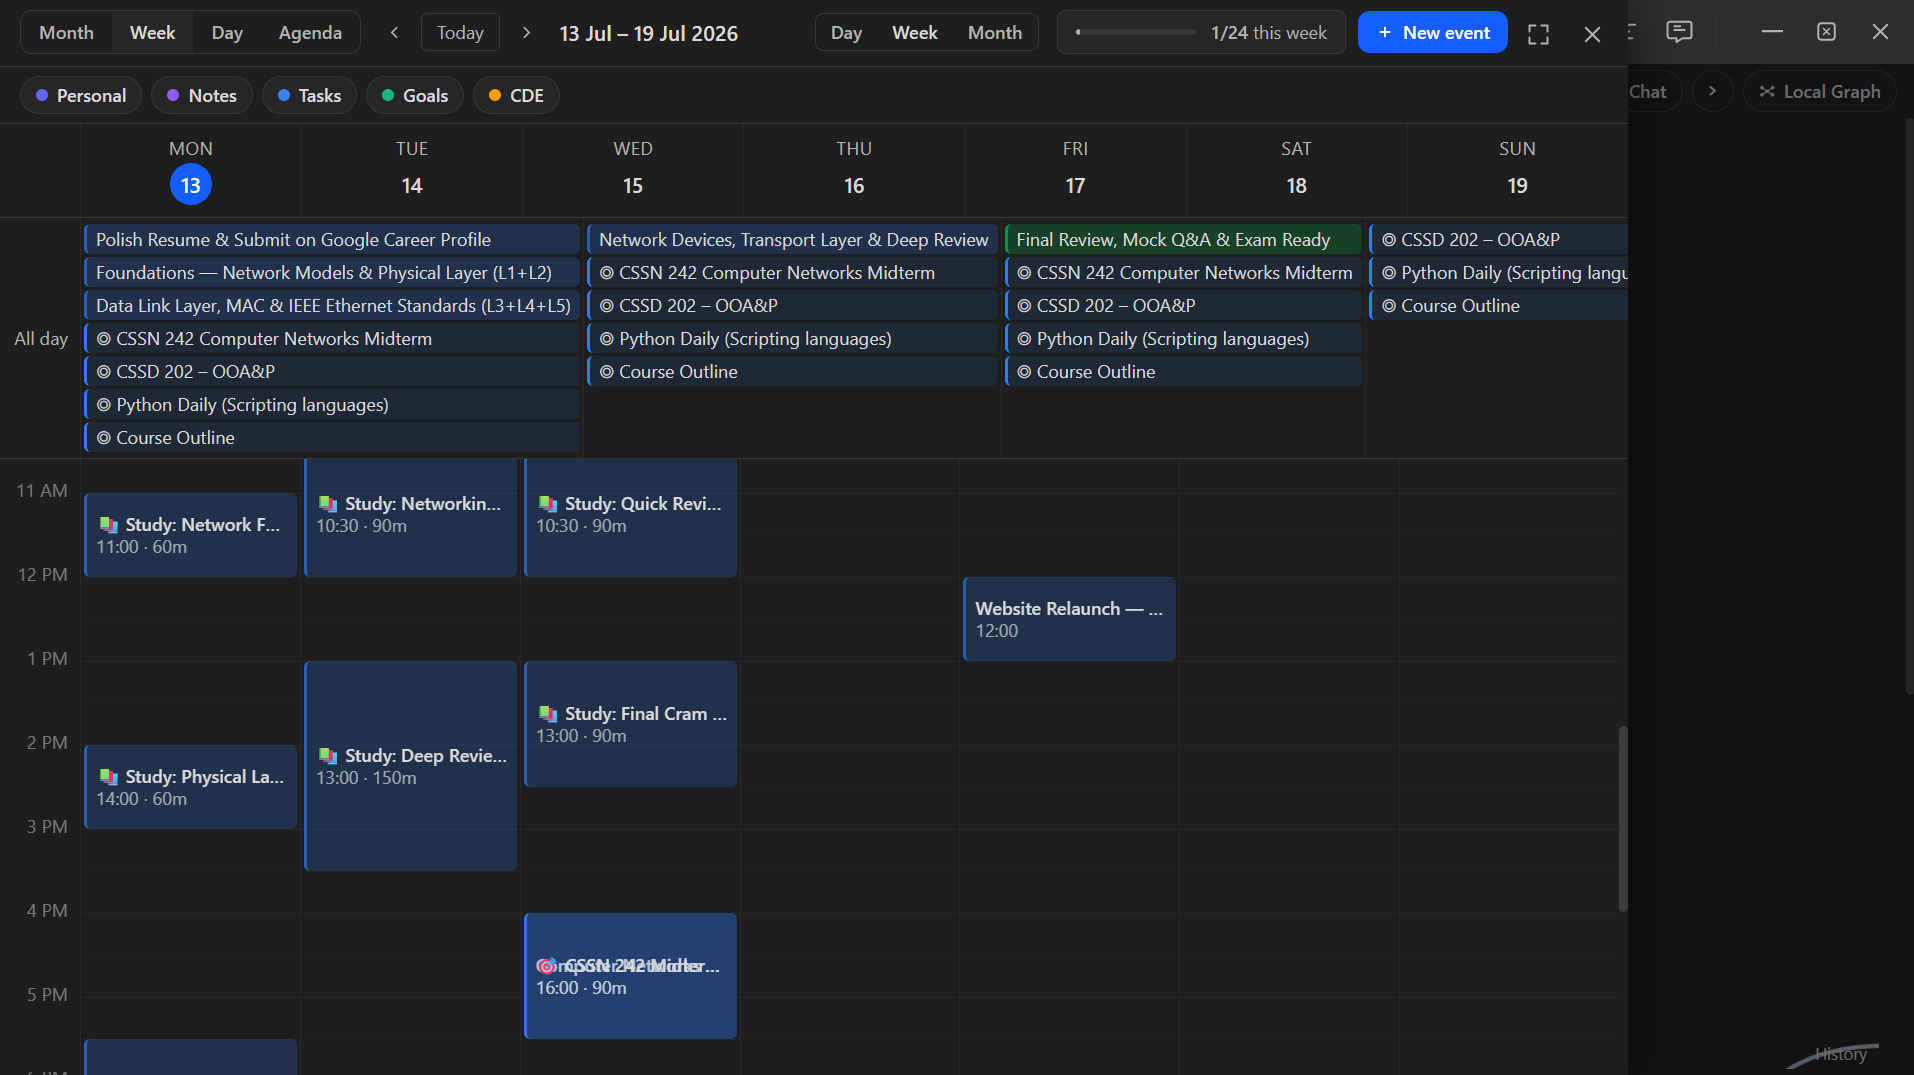Click the target icon on Monday's Python Daily
Viewport: 1914px width, 1075px height.
pyautogui.click(x=104, y=405)
